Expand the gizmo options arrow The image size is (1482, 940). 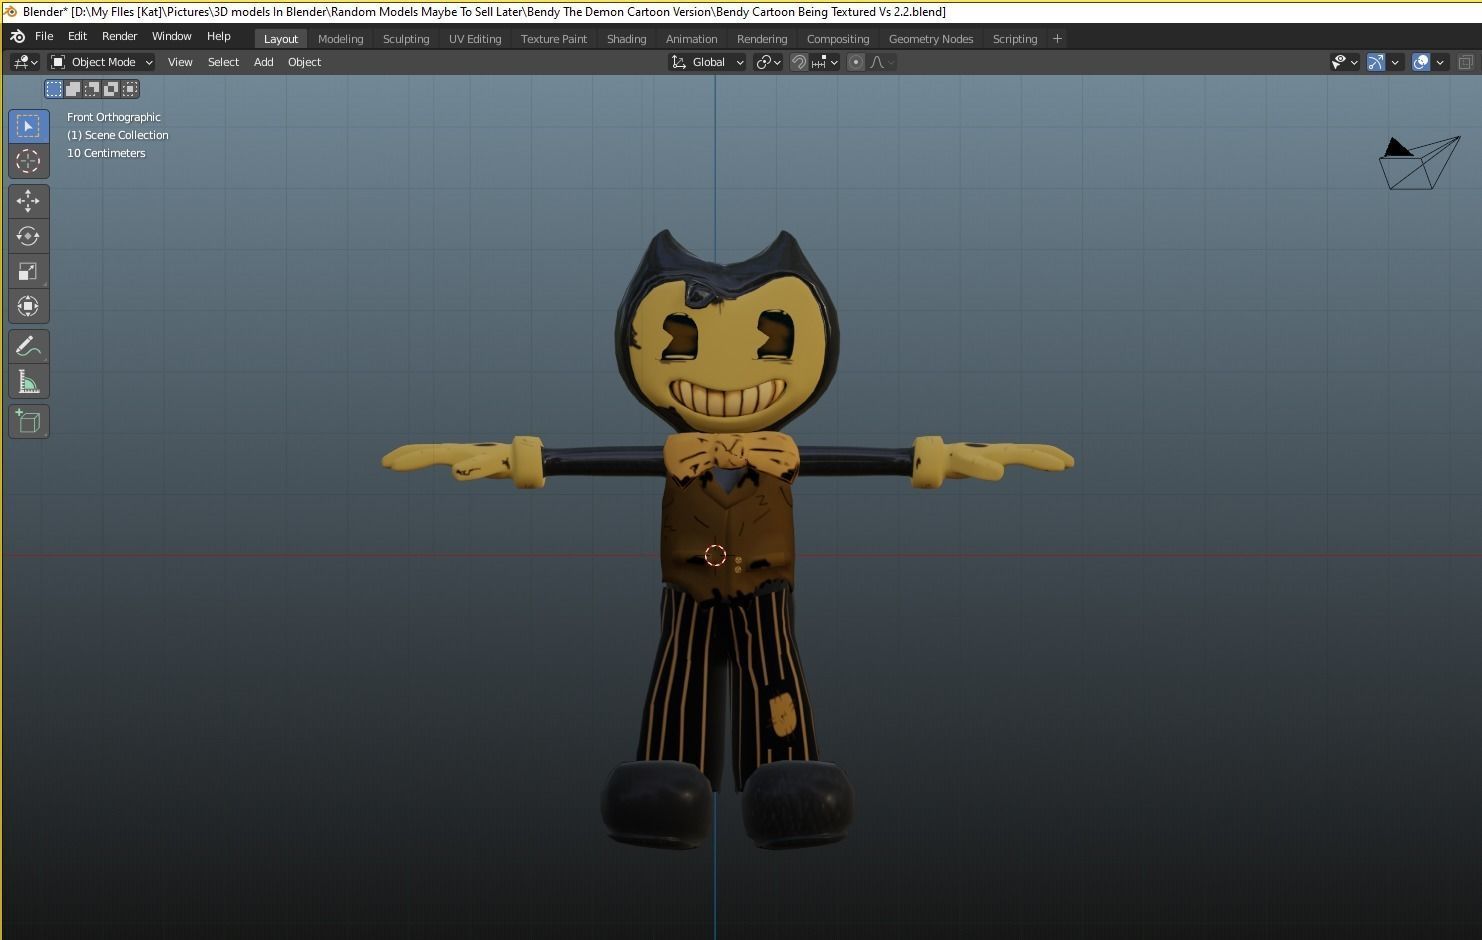pos(1395,62)
